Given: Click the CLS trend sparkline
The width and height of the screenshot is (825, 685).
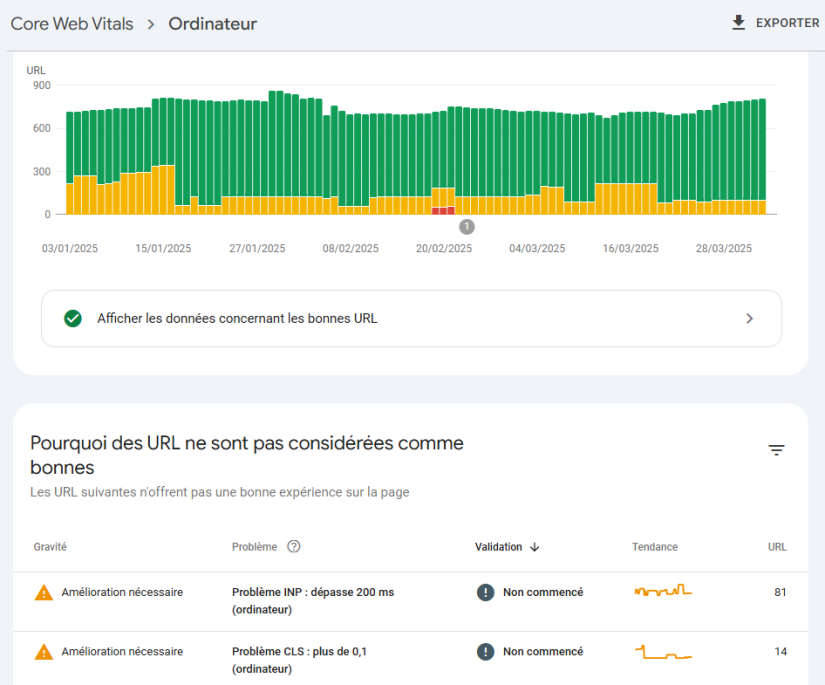Looking at the screenshot, I should coord(662,651).
